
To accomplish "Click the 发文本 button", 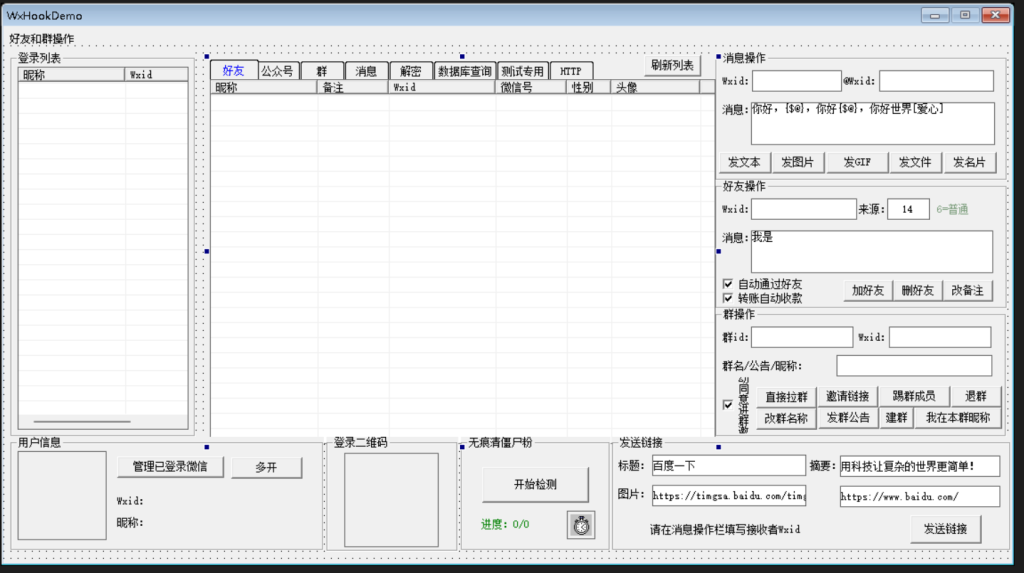I will tap(744, 162).
